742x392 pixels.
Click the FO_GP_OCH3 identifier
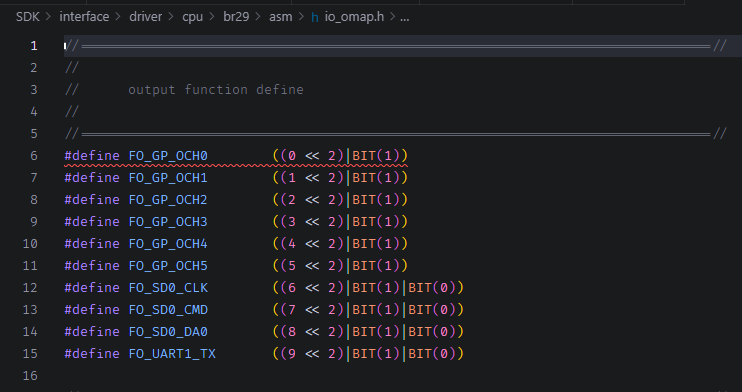[168, 222]
